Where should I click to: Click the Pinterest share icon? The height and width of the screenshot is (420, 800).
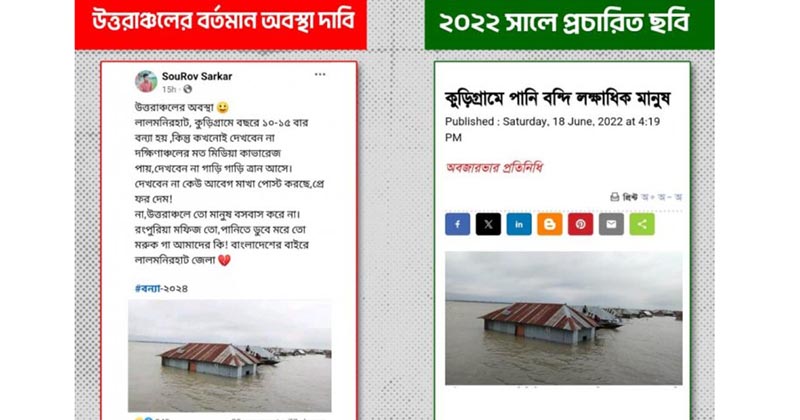[x=581, y=224]
